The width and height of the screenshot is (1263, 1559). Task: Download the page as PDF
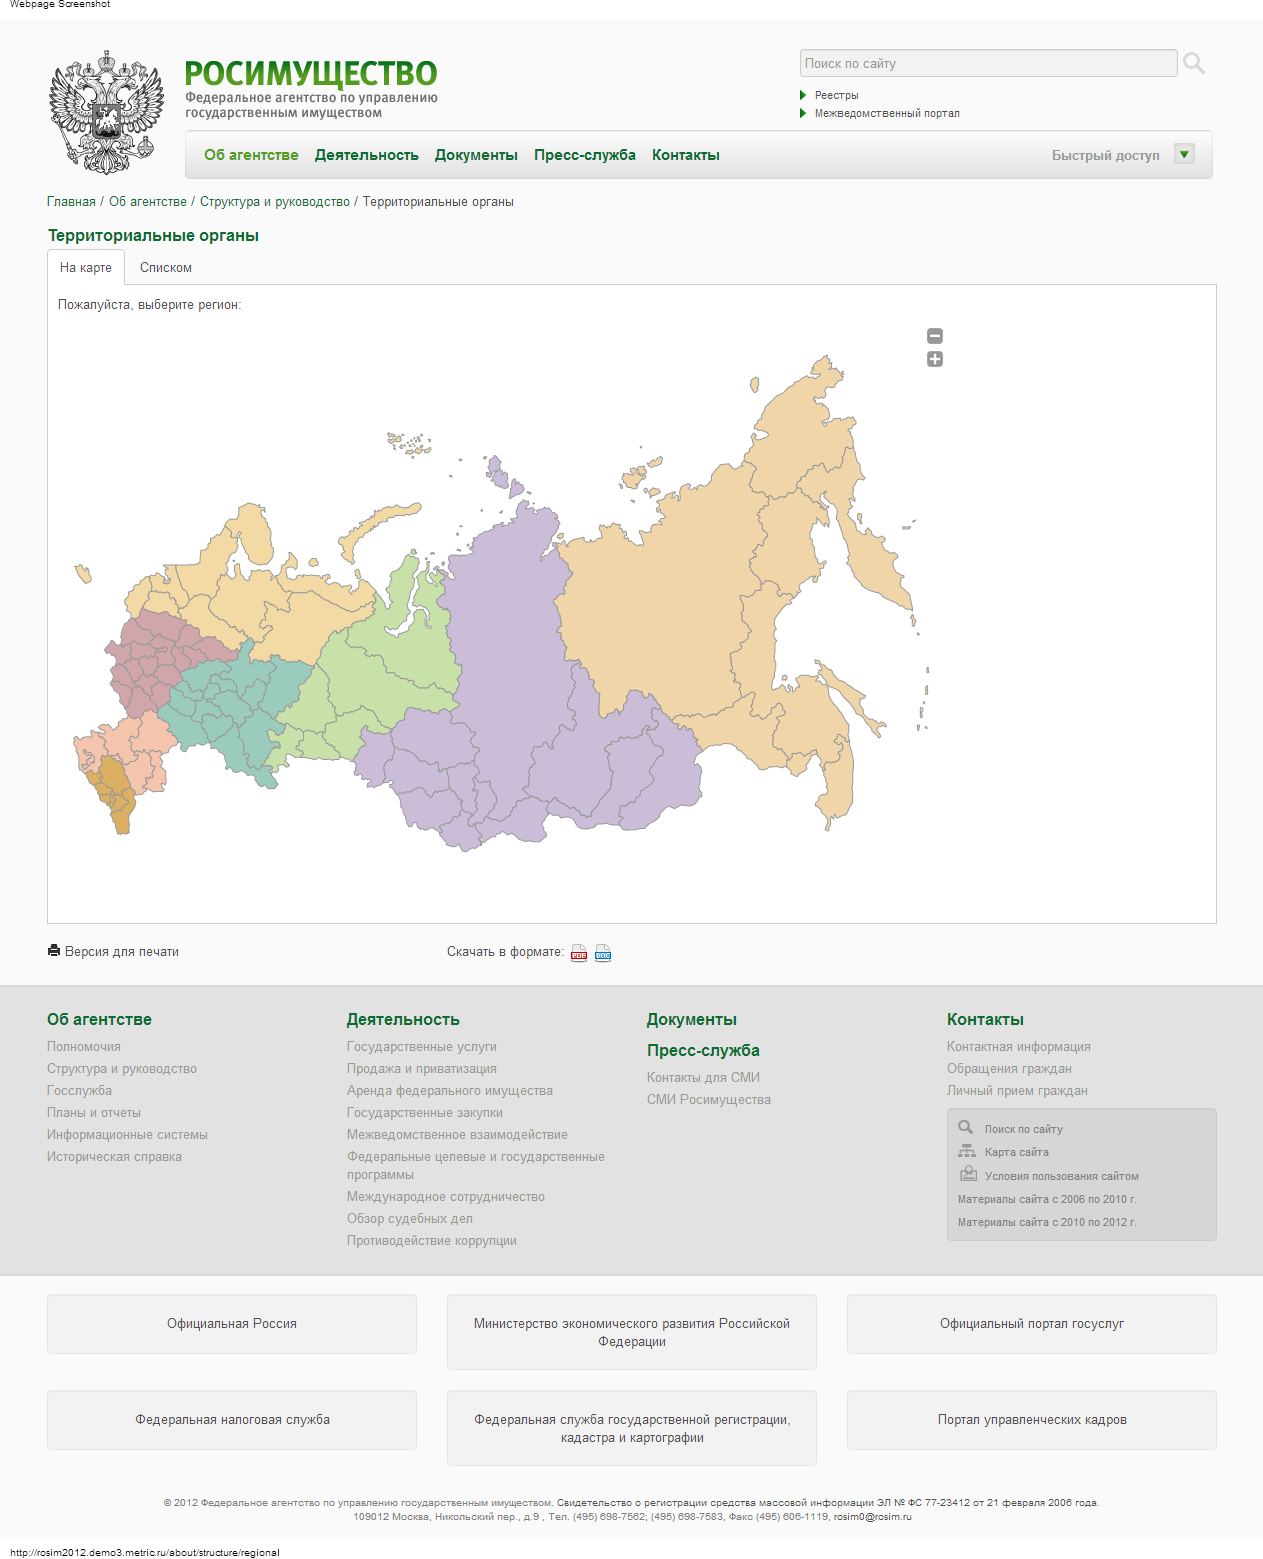click(x=579, y=953)
